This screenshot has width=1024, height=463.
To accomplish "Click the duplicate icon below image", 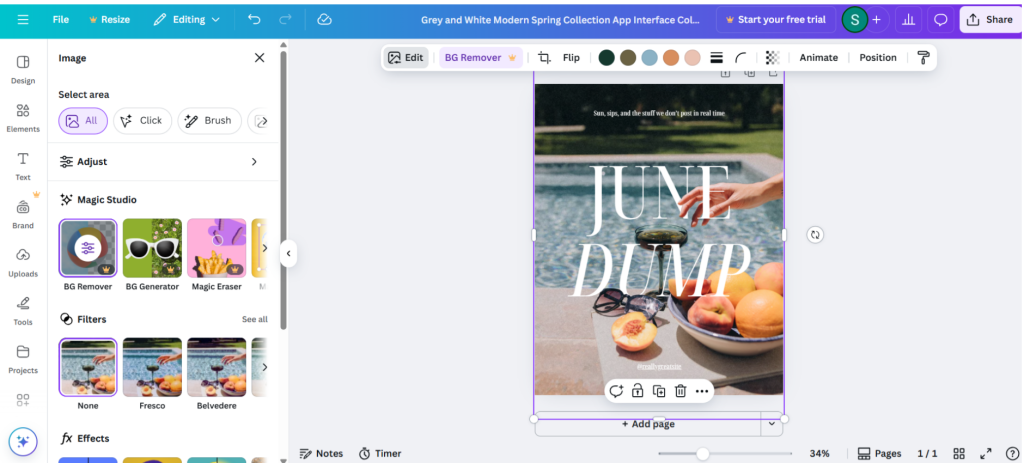I will [659, 391].
